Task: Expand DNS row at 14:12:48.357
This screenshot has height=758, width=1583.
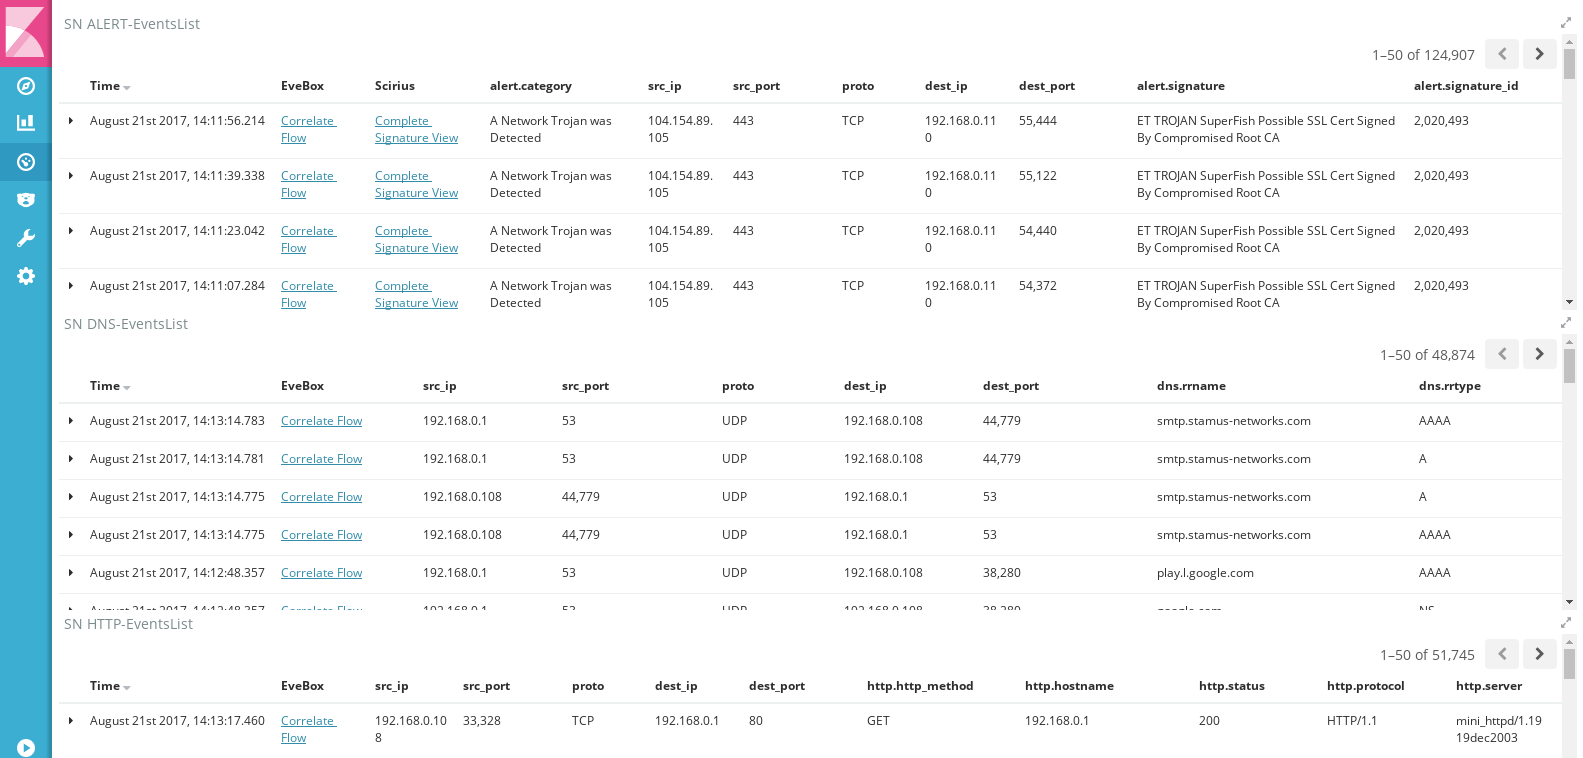Action: (x=71, y=573)
